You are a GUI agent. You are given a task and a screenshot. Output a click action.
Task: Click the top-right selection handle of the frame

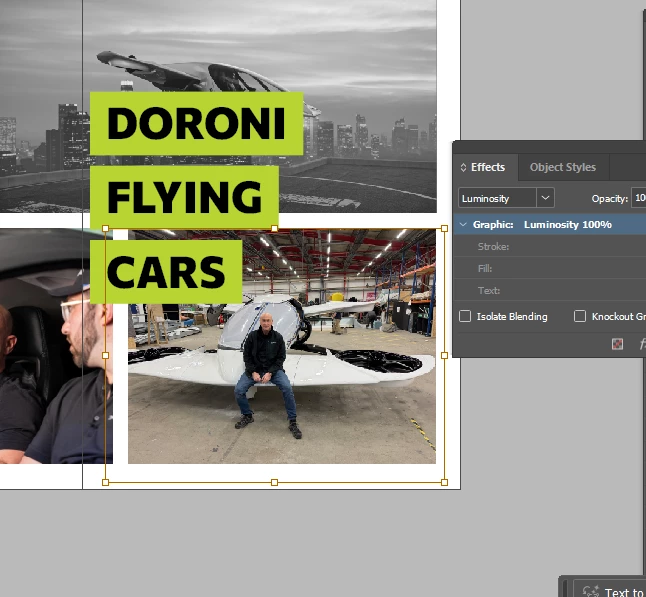tap(444, 228)
